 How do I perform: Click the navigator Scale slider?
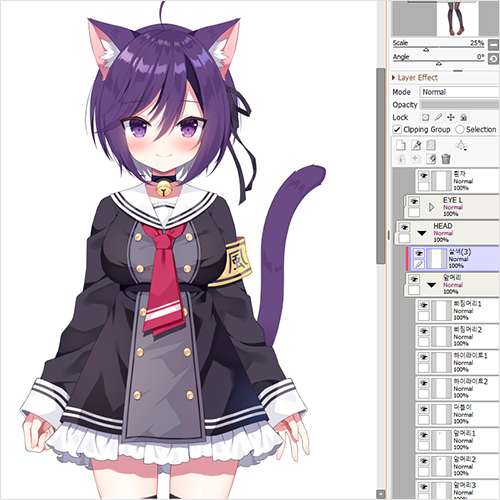click(x=438, y=47)
